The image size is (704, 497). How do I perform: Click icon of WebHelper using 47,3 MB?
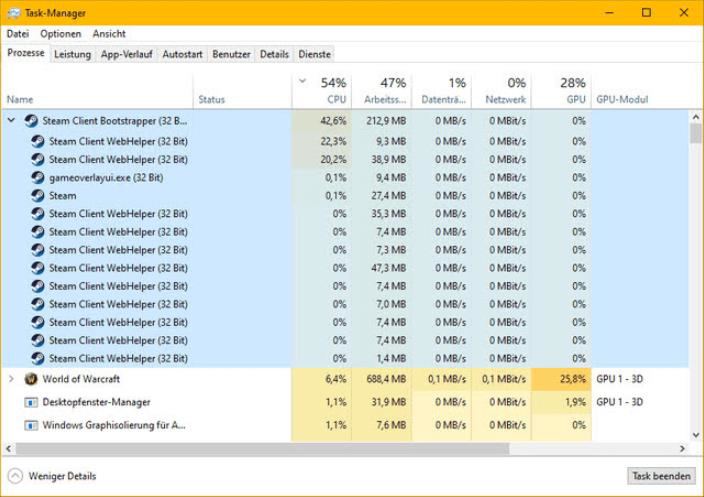(x=38, y=268)
